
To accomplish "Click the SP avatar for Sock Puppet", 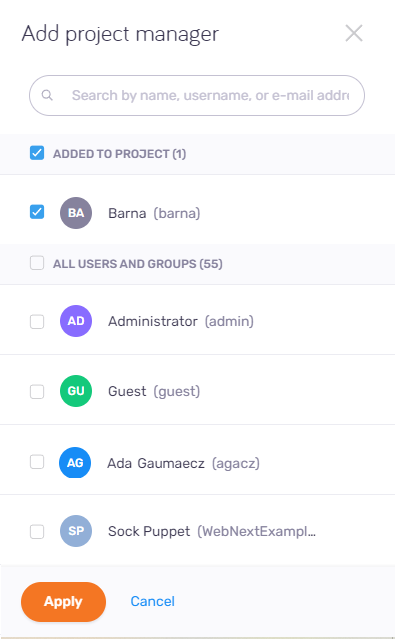I will [76, 531].
